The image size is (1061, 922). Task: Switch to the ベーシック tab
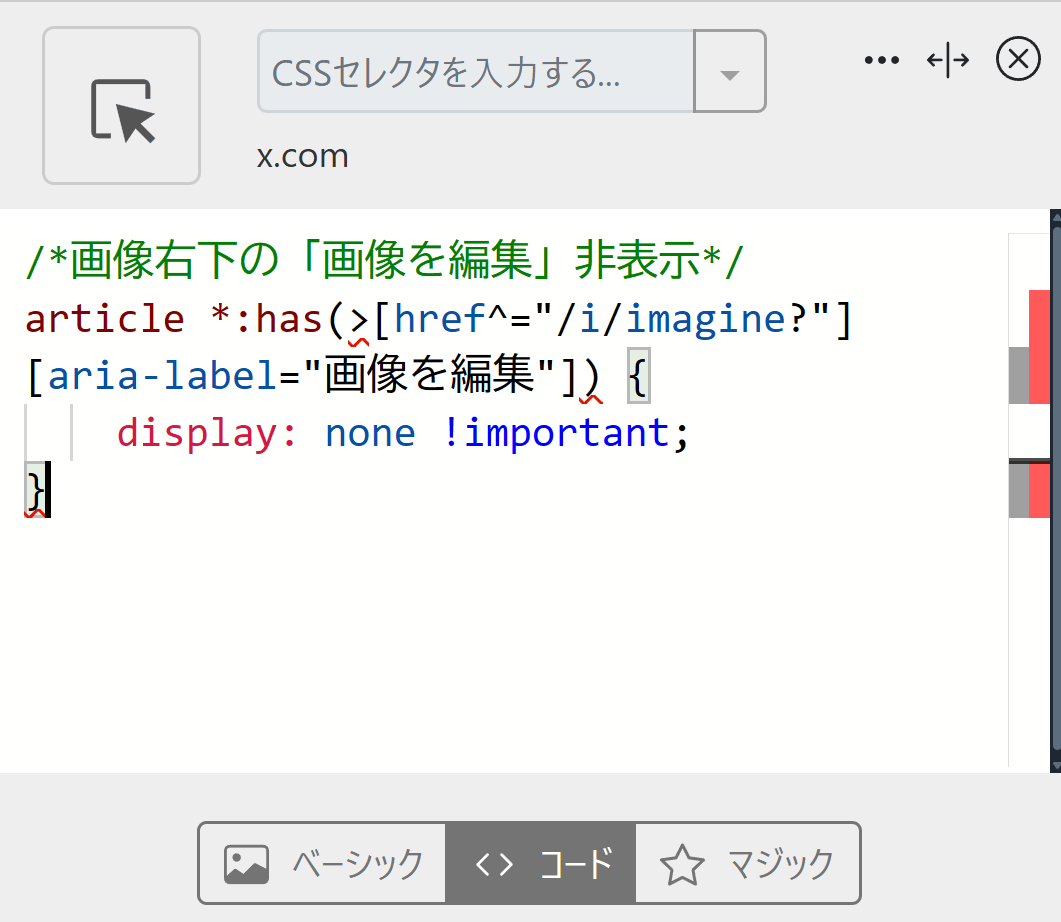pos(322,863)
